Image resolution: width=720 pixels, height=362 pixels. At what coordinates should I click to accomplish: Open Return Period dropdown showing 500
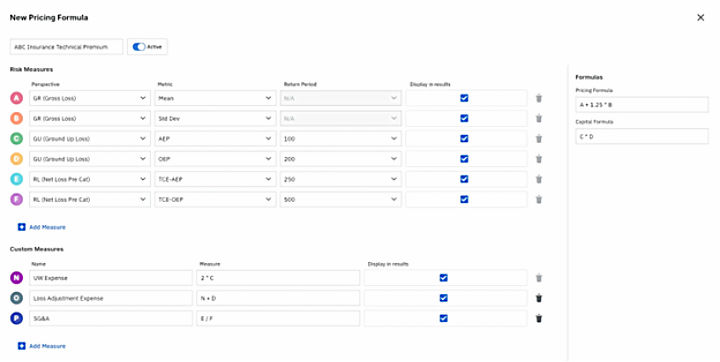[x=341, y=199]
